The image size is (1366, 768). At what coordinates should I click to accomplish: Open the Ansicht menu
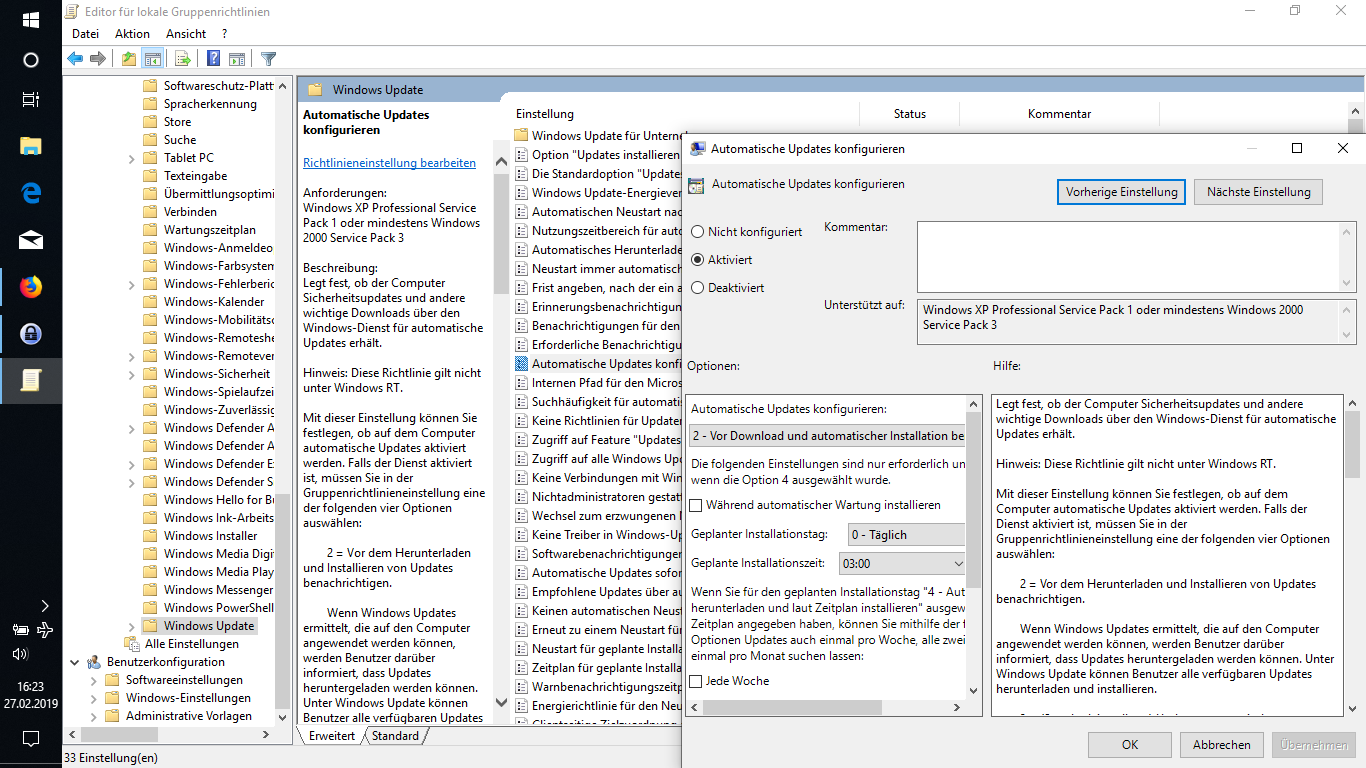tap(185, 34)
